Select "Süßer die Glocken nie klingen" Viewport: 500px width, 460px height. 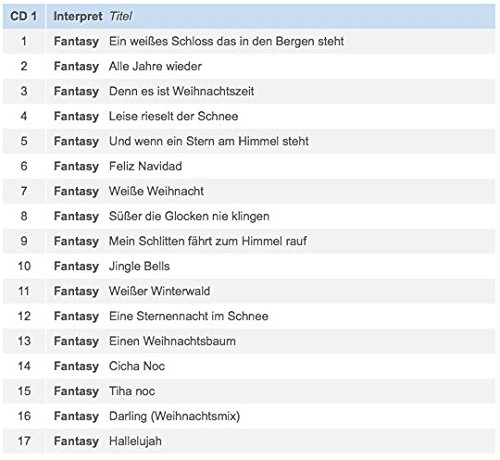(x=189, y=216)
